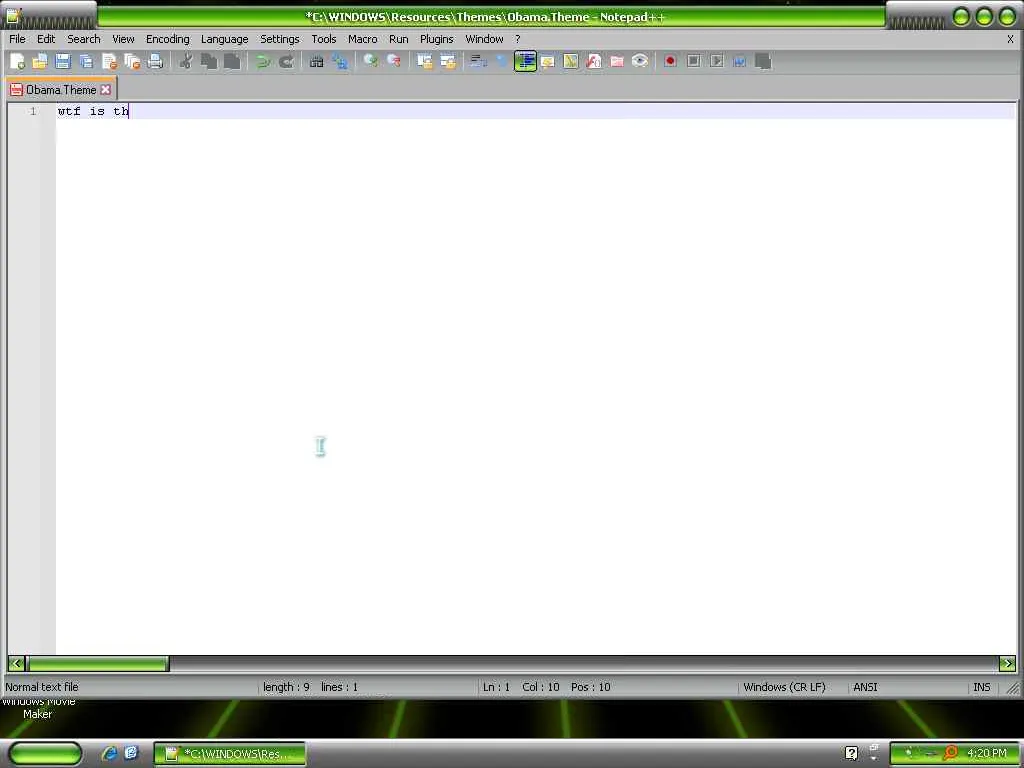1024x768 pixels.
Task: Click the Close All toolbar icon
Action: [x=133, y=61]
